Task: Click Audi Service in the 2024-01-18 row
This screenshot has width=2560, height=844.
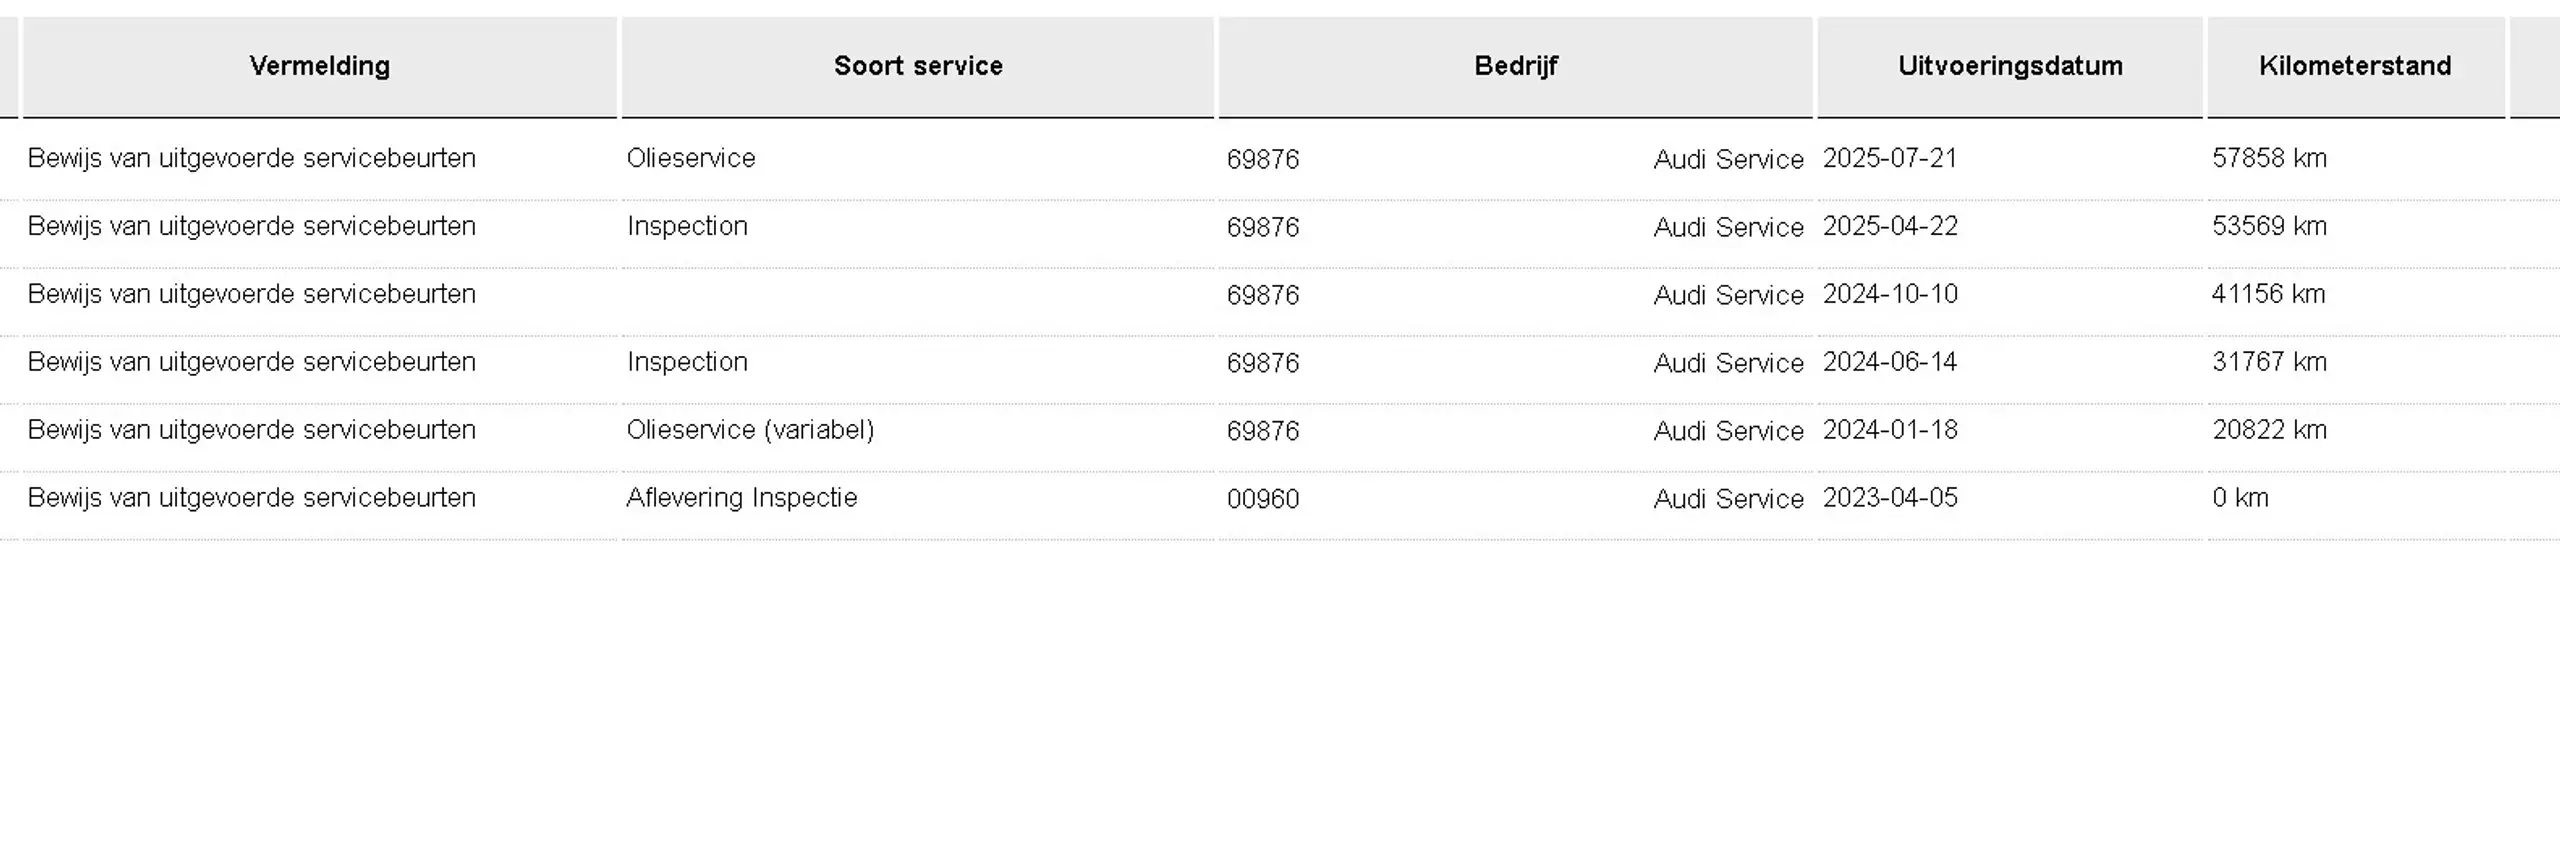Action: click(1728, 431)
